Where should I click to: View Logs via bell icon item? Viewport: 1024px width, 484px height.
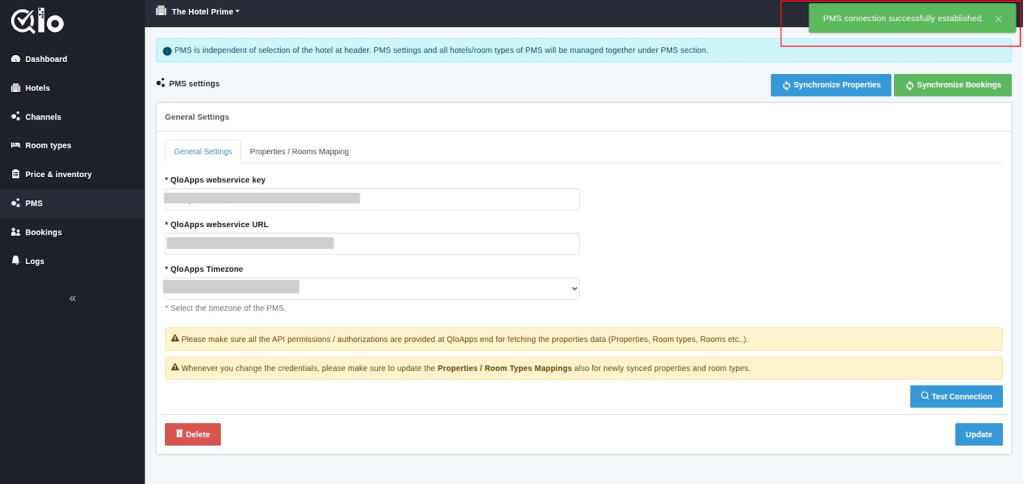coord(34,261)
